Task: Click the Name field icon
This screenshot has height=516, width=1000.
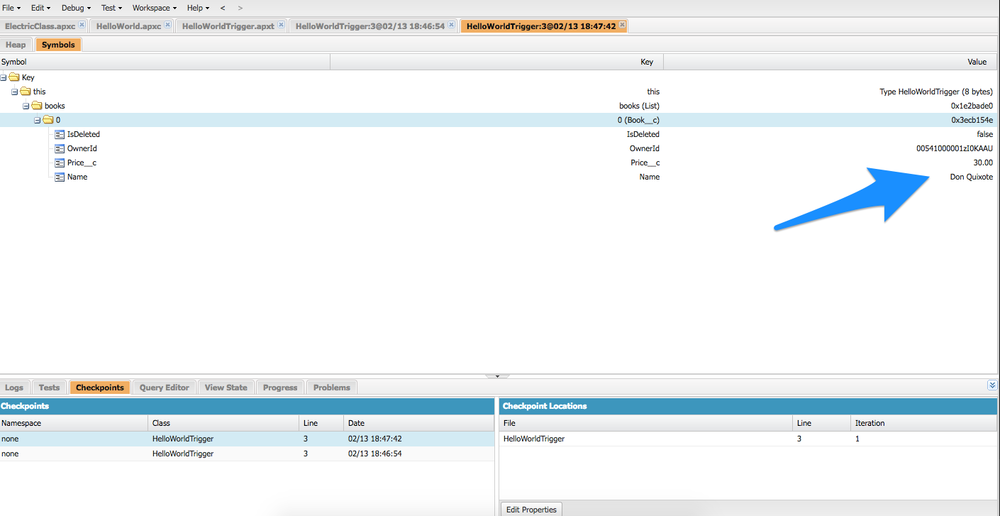Action: 59,177
